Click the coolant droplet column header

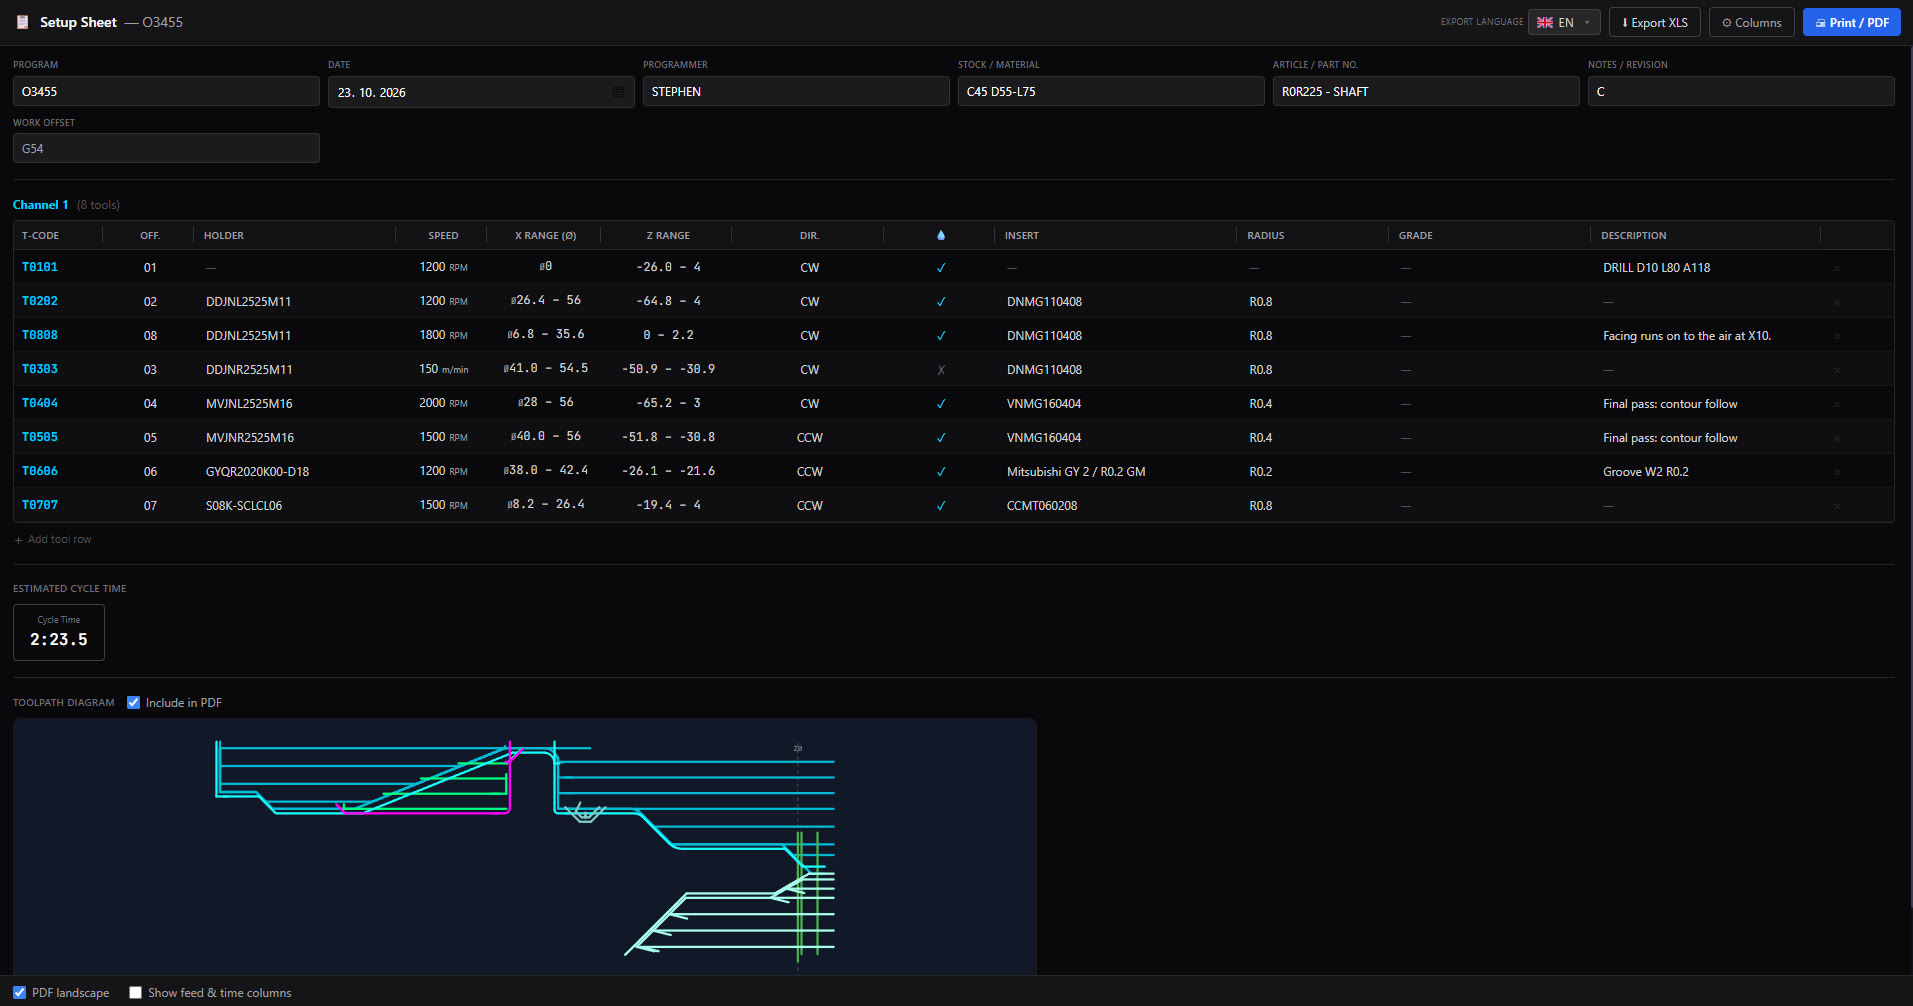[x=941, y=235]
